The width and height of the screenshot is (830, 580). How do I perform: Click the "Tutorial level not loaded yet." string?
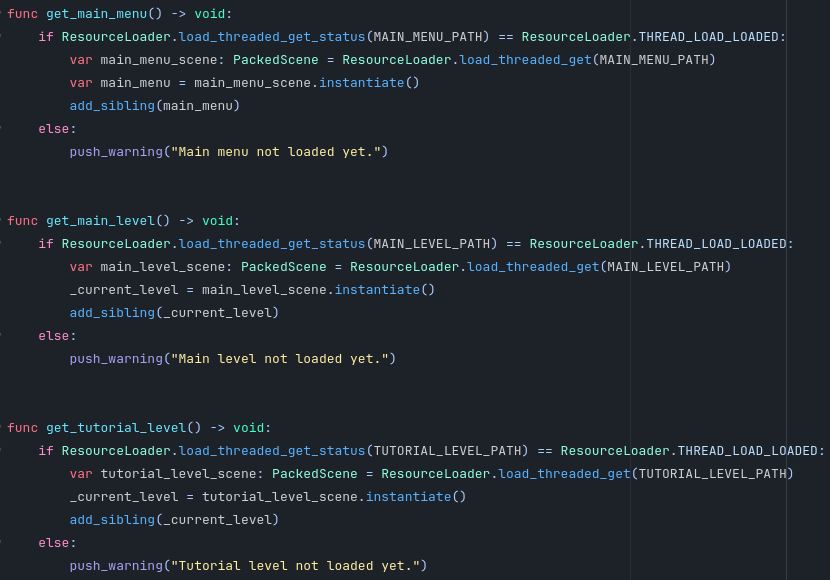(x=295, y=566)
